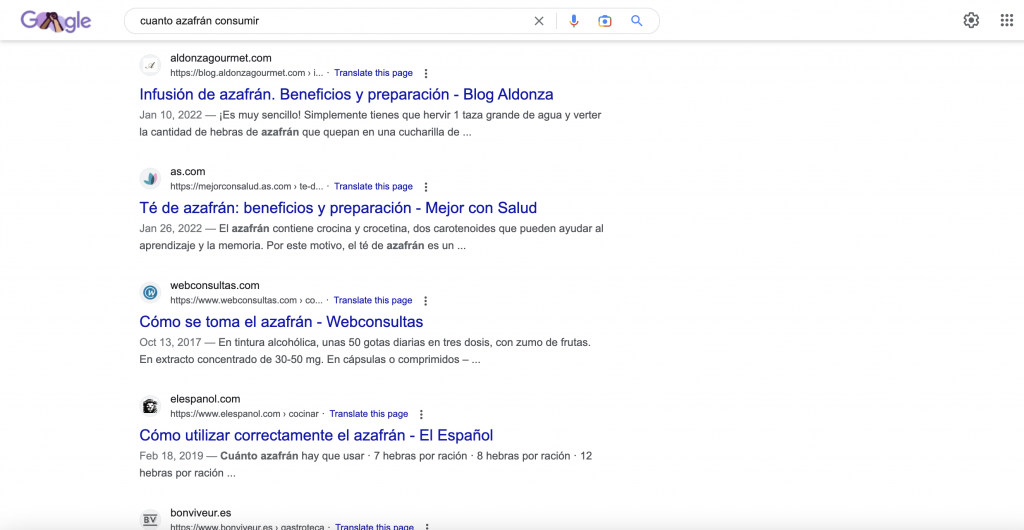
Task: Click the Google logo
Action: pyautogui.click(x=56, y=21)
